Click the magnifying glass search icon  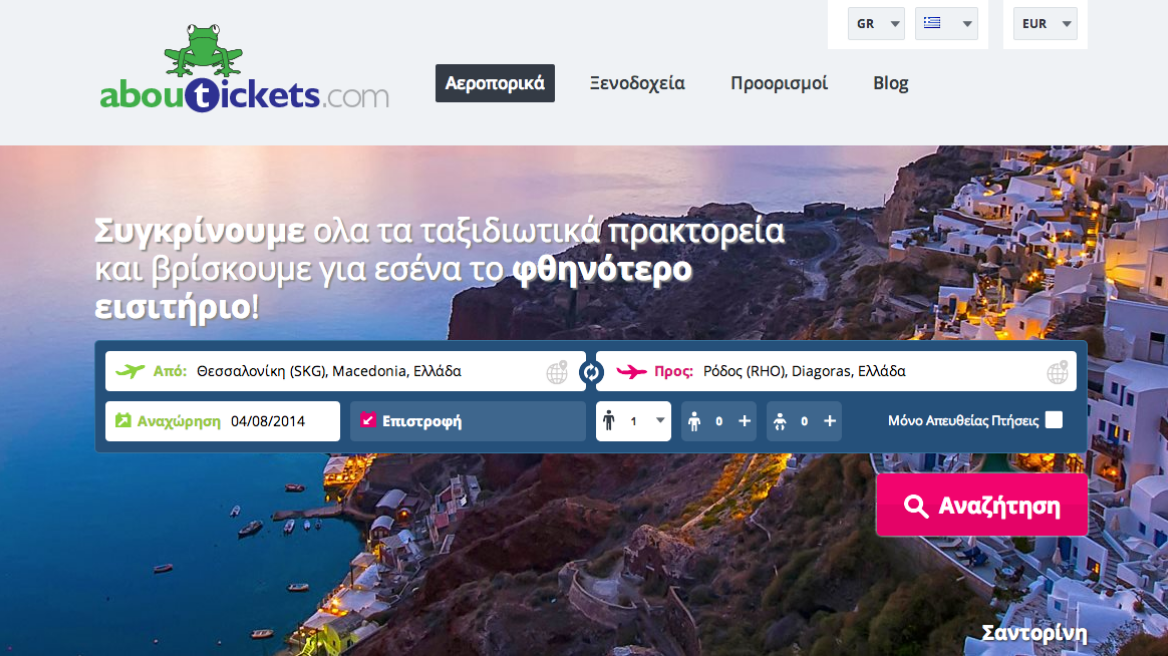coord(915,505)
